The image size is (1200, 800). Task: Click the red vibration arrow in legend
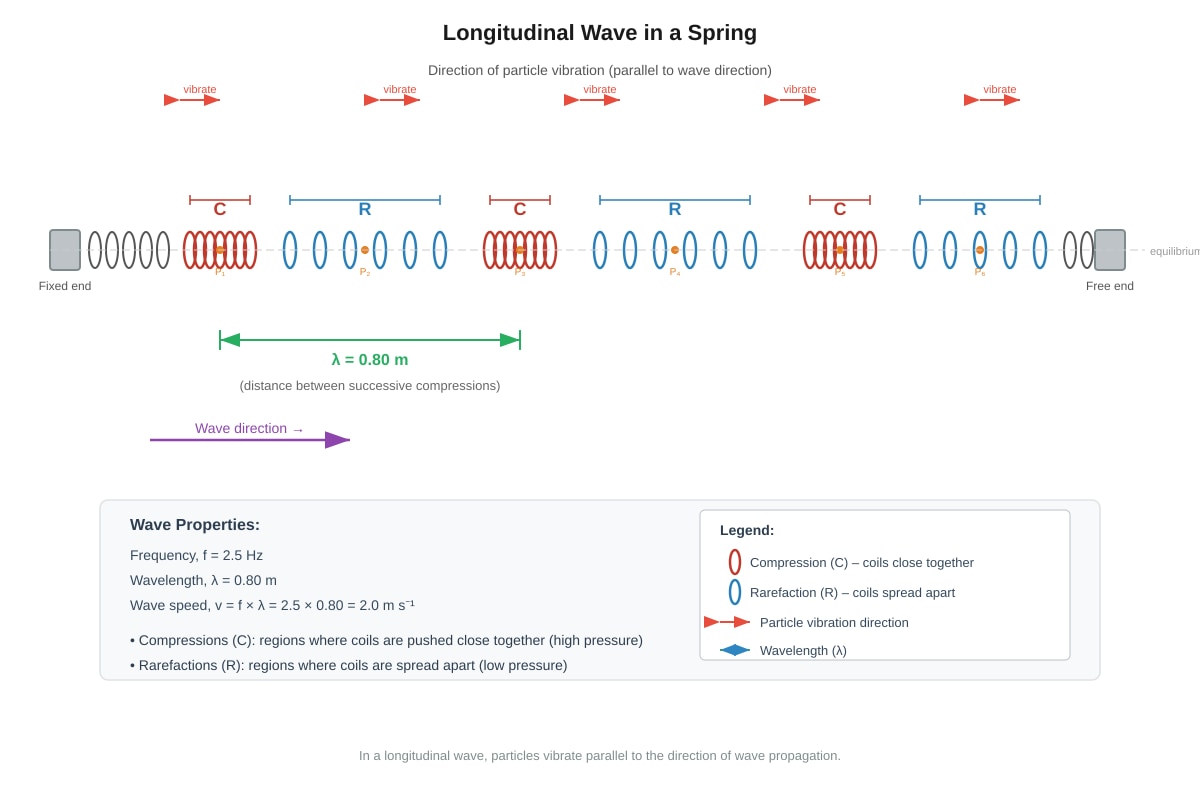click(x=727, y=622)
